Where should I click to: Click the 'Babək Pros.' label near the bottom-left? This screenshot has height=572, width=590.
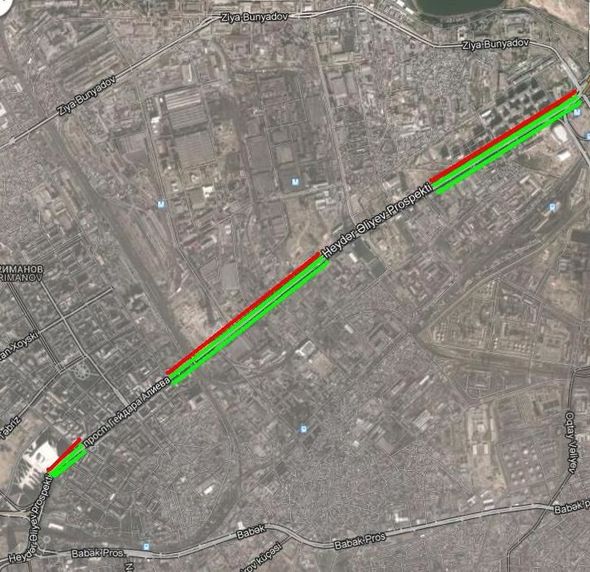(97, 553)
